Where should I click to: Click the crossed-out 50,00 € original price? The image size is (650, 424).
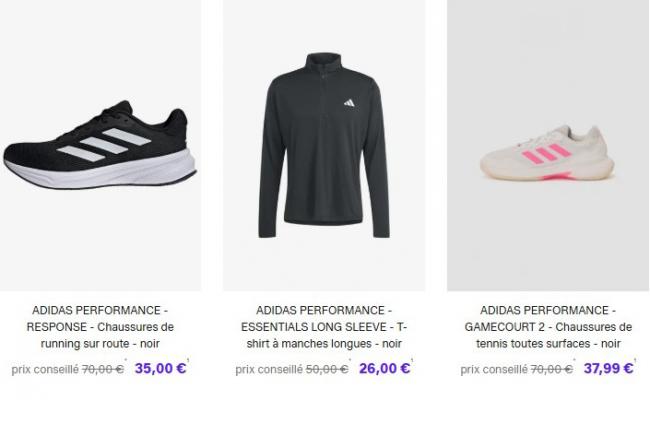[x=327, y=369]
